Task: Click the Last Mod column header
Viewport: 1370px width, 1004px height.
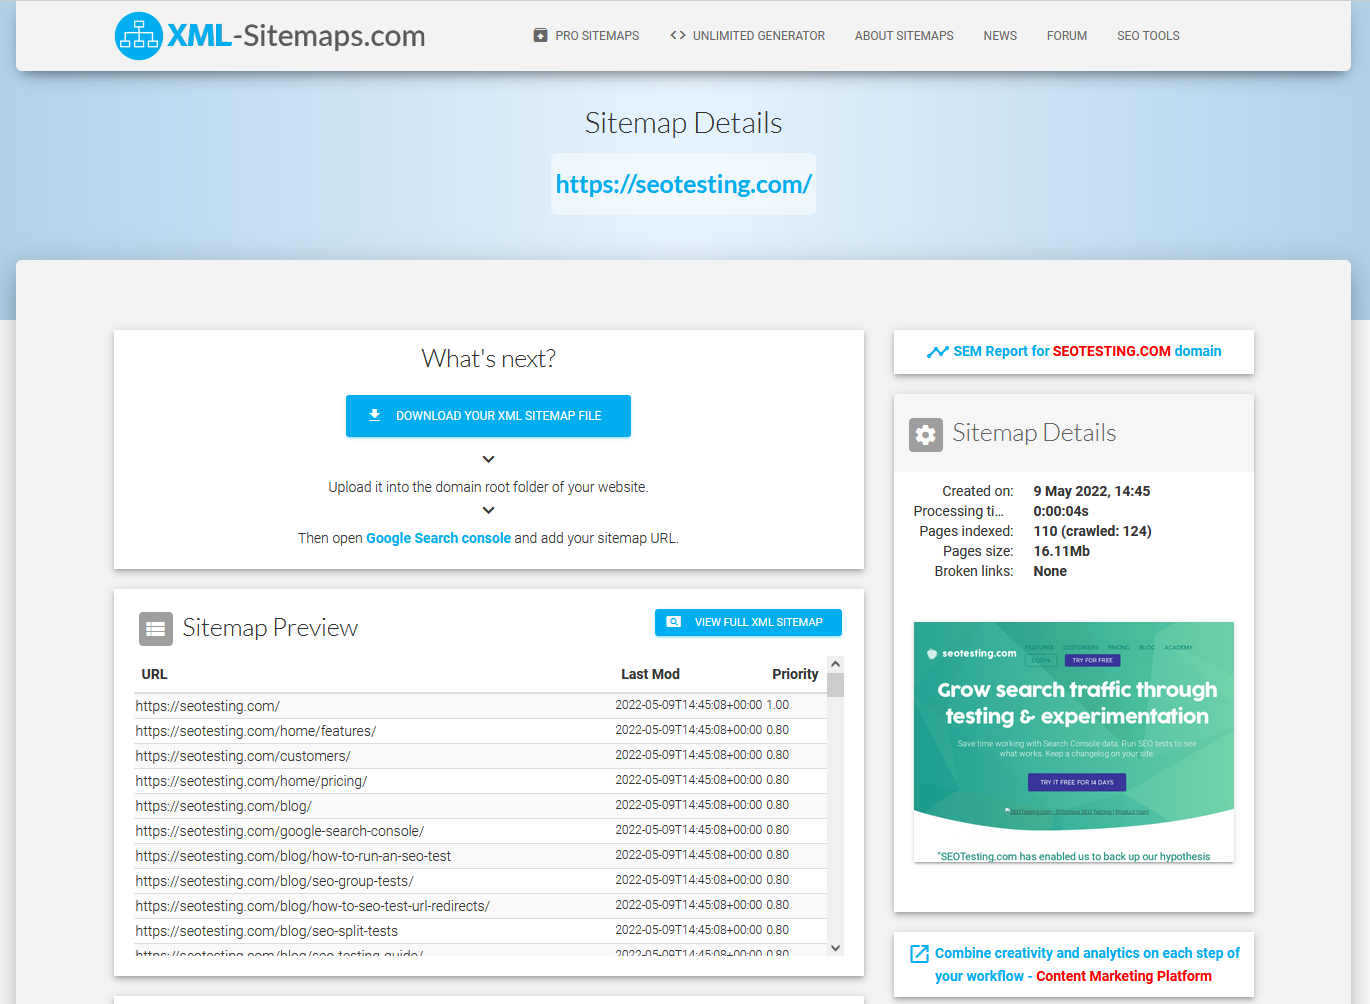Action: pos(650,674)
